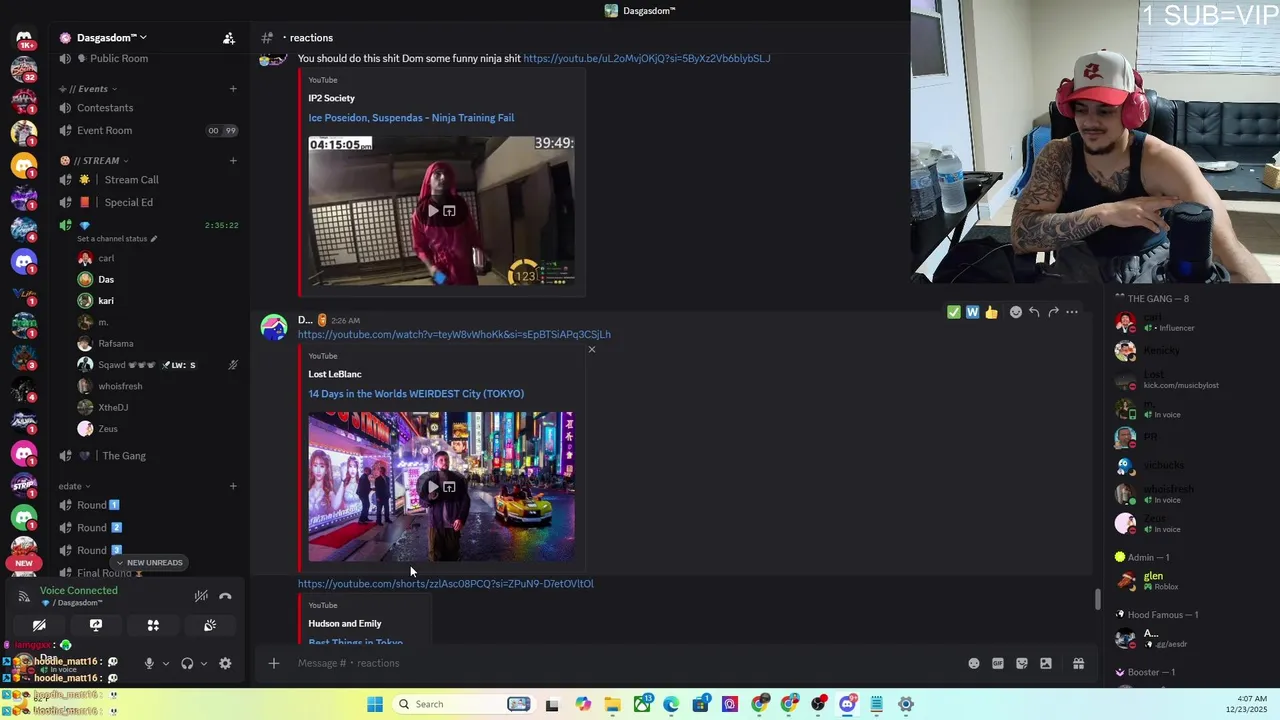The width and height of the screenshot is (1280, 720).
Task: Share your screen button
Action: click(96, 625)
